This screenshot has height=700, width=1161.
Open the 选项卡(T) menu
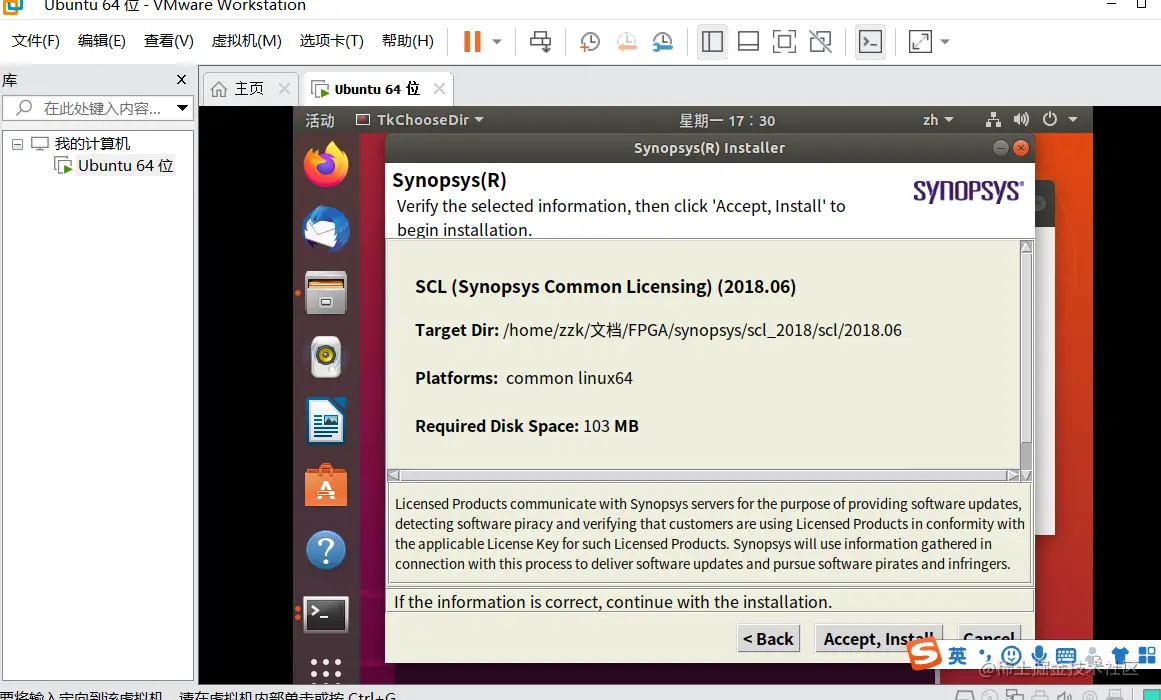332,41
